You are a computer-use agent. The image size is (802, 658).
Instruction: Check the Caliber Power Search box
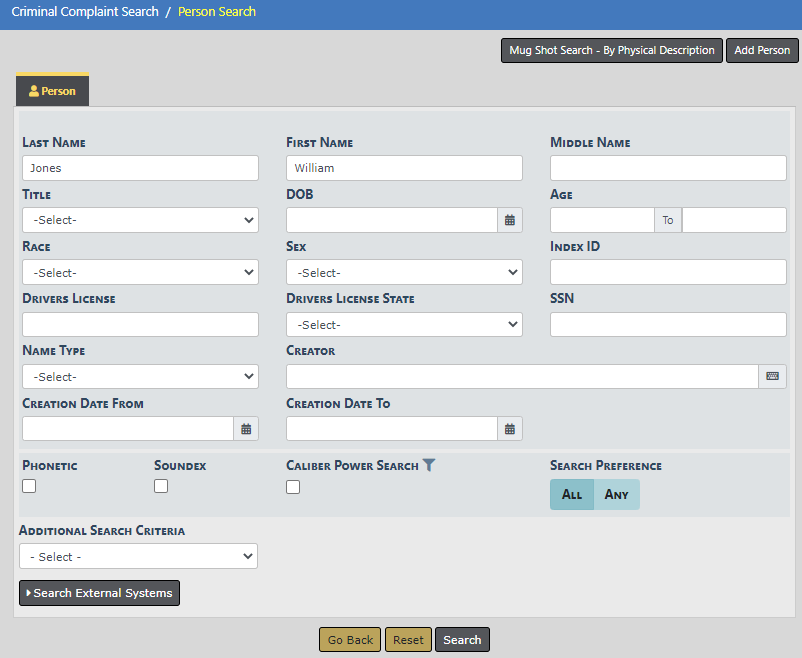pyautogui.click(x=293, y=487)
